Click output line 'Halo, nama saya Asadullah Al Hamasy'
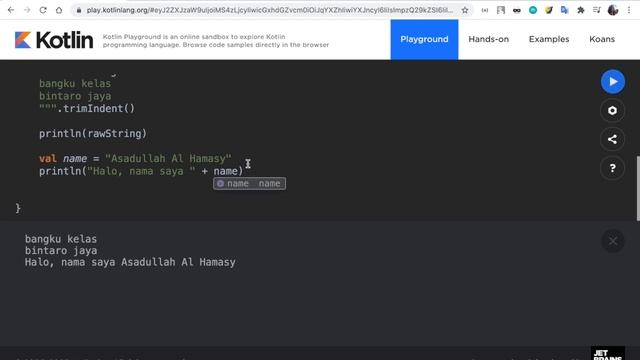640x360 pixels. point(130,262)
